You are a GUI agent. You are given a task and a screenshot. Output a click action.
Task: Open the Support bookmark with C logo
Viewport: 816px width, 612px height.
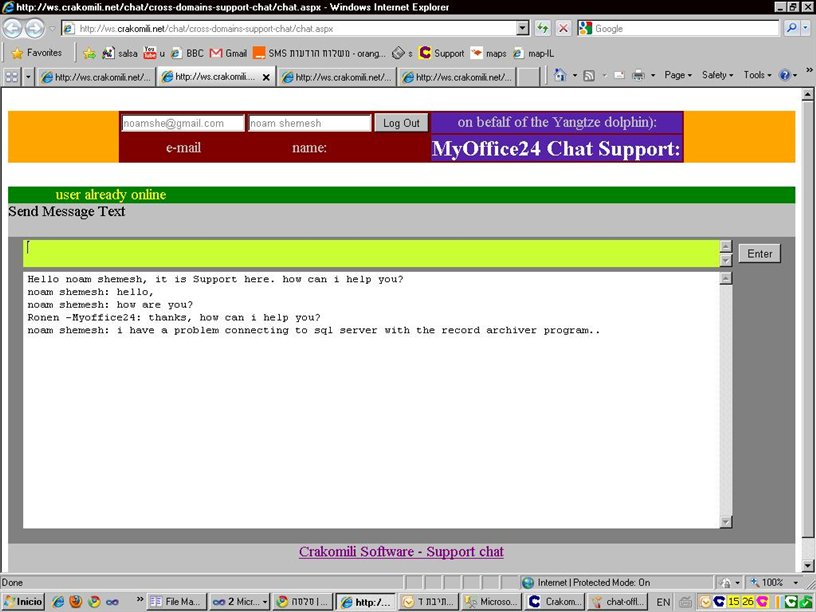pyautogui.click(x=442, y=53)
